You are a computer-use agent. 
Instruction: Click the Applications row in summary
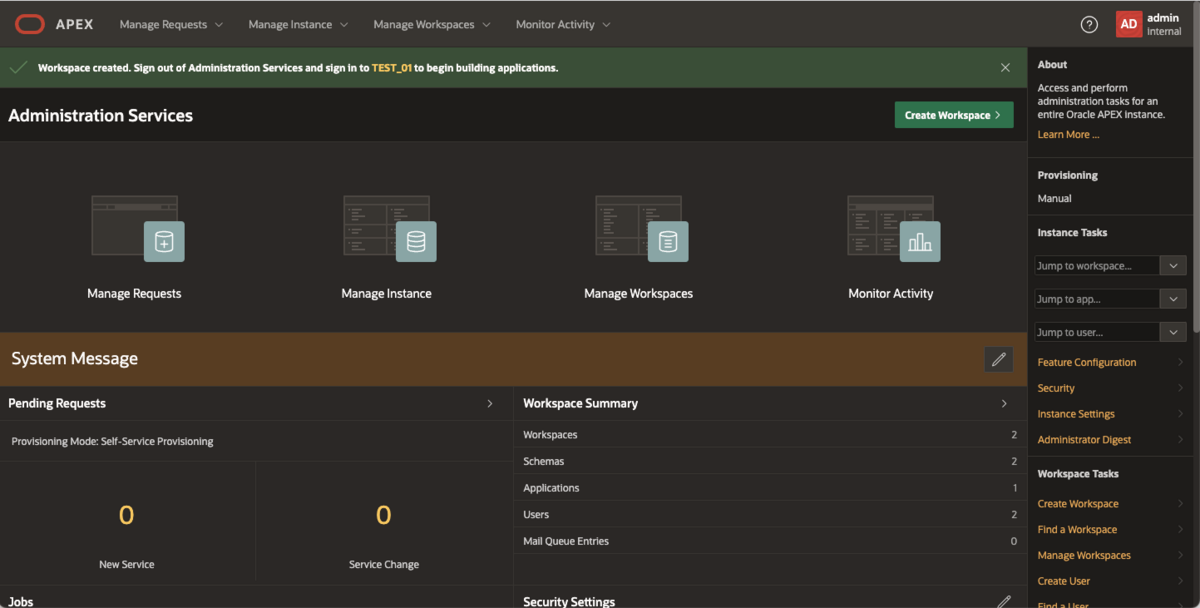[x=770, y=488]
